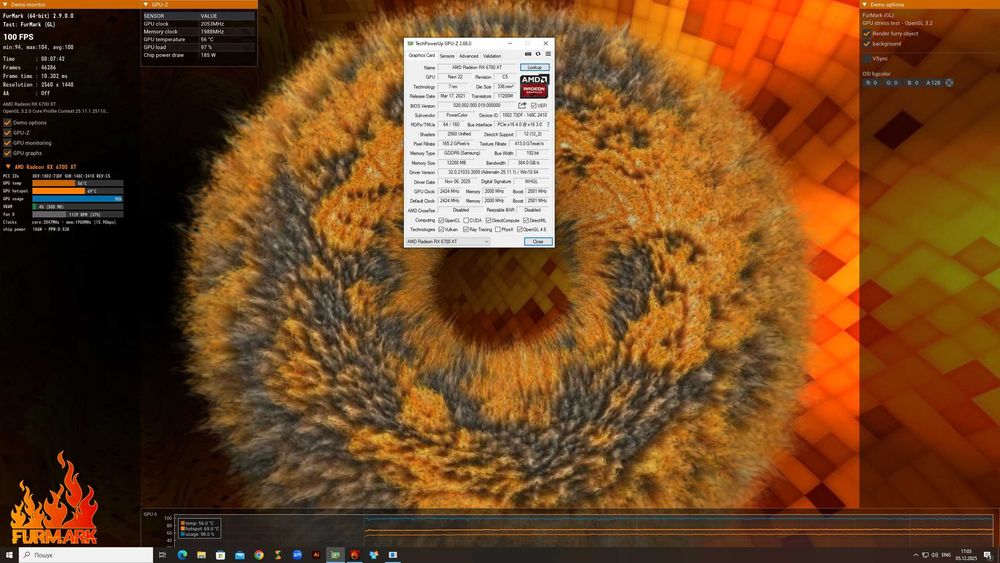Open GPU-Z screenshot camera icon
The width and height of the screenshot is (1000, 563).
(527, 54)
